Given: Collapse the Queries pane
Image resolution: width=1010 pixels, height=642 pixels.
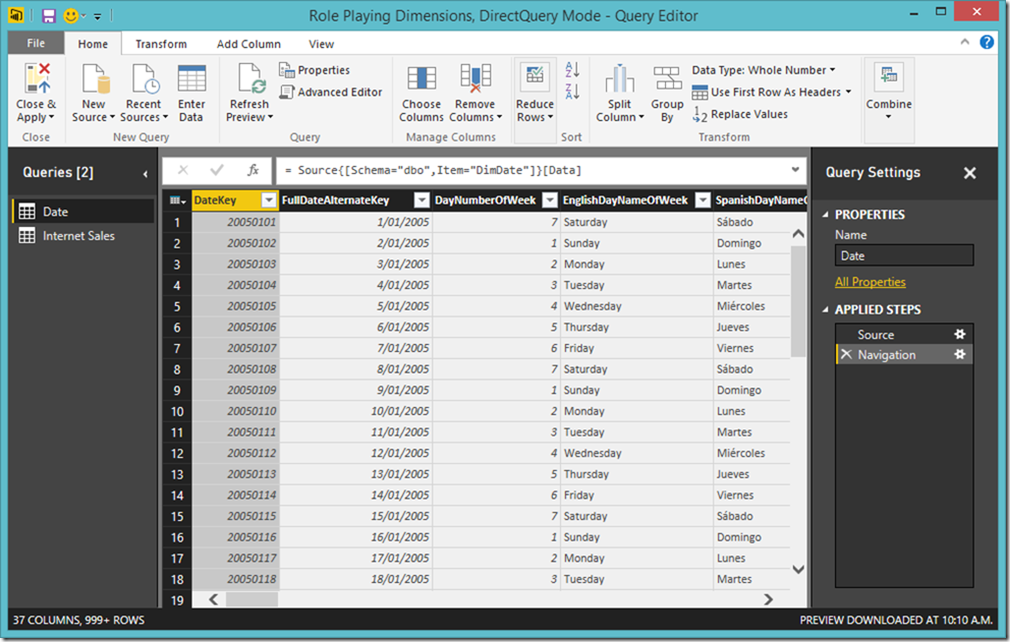Looking at the screenshot, I should (x=145, y=173).
